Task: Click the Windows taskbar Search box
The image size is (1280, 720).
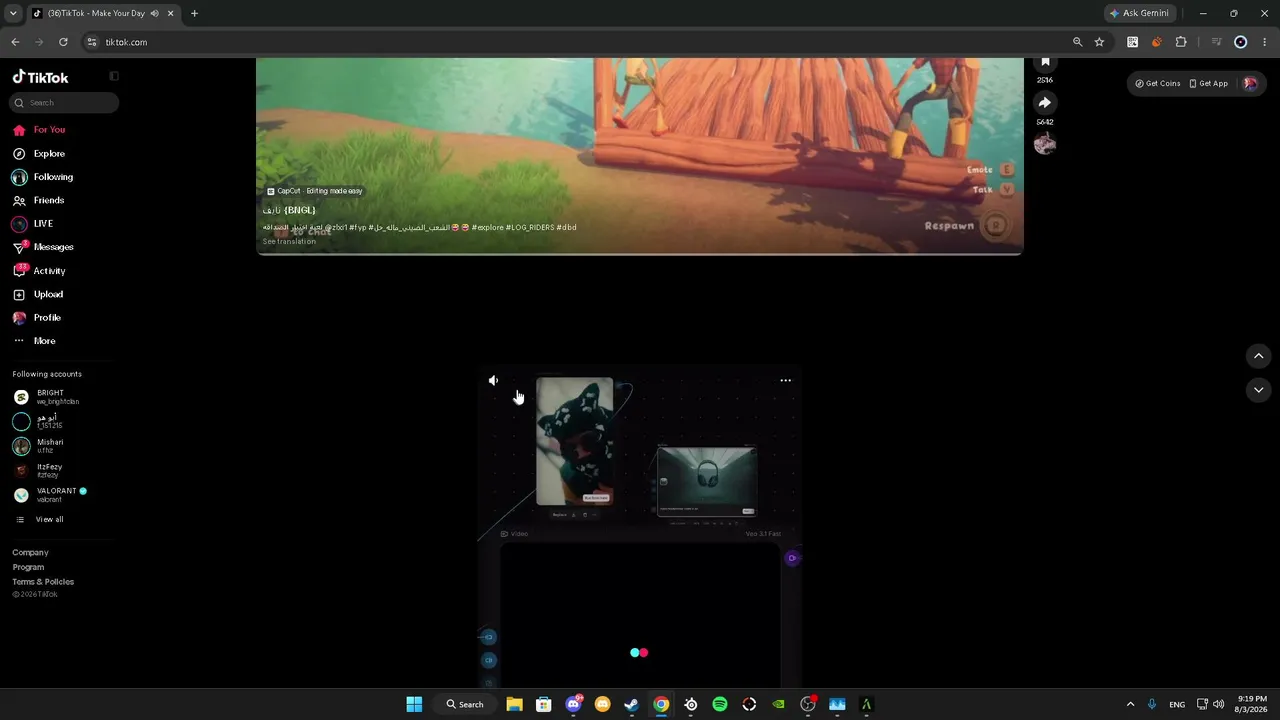Action: [x=465, y=704]
